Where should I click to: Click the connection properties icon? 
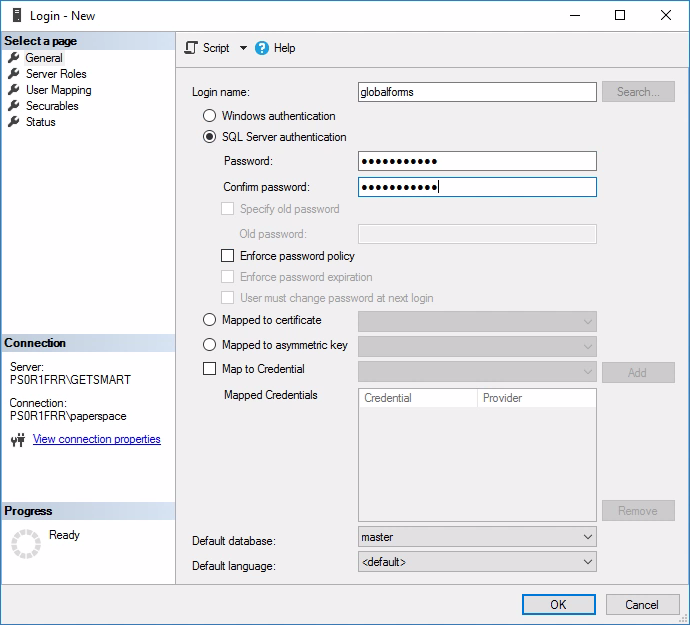18,440
